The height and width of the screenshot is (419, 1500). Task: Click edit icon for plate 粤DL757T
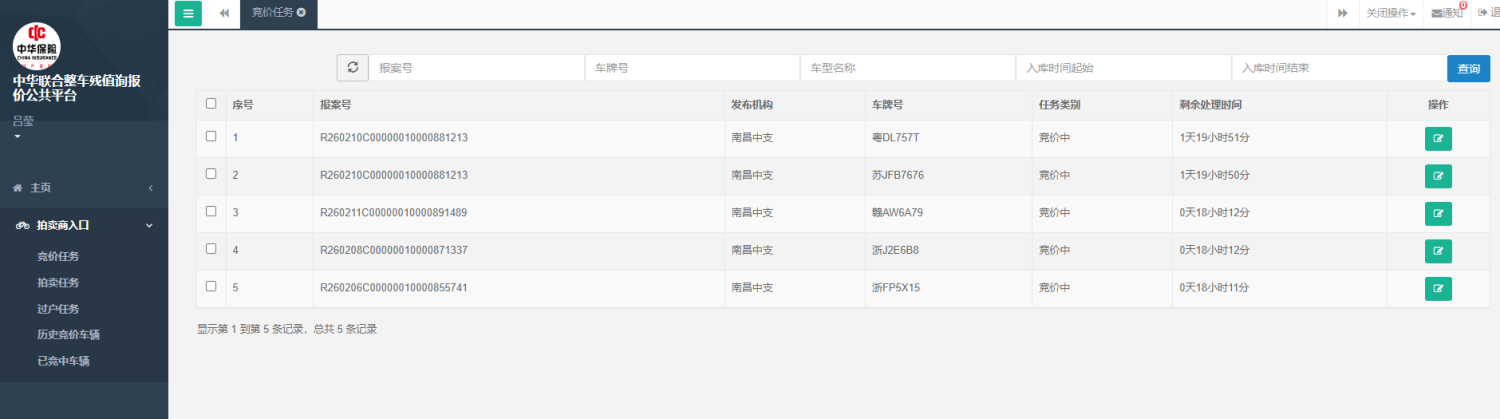(x=1438, y=139)
